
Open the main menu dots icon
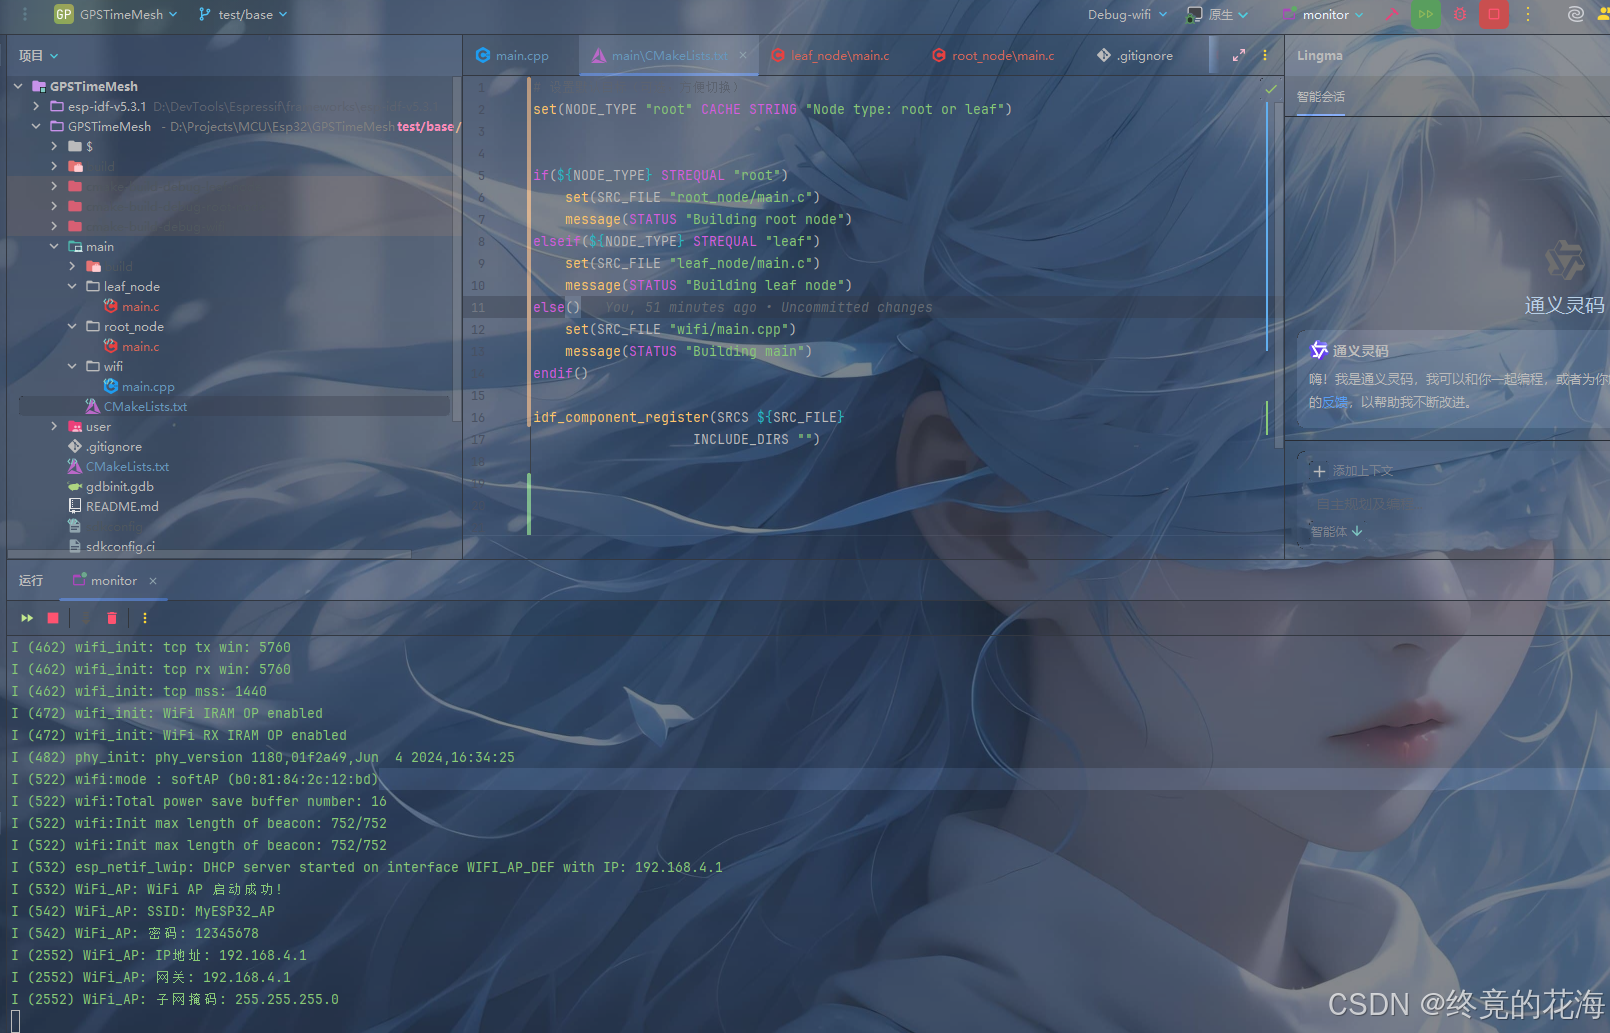(x=25, y=14)
